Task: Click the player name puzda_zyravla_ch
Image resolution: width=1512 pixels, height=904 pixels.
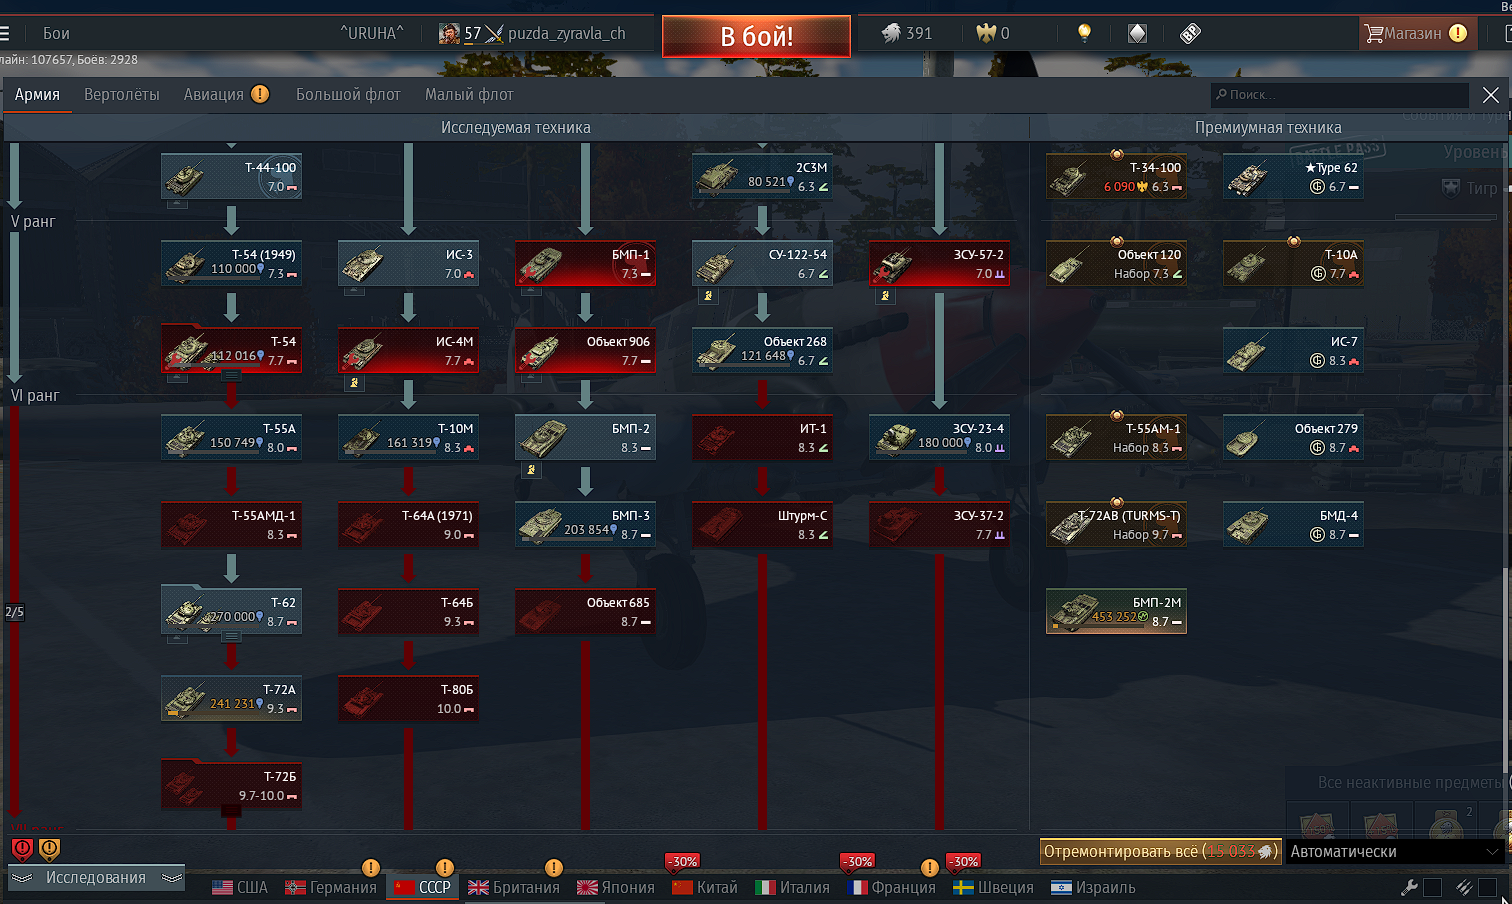Action: pos(566,33)
